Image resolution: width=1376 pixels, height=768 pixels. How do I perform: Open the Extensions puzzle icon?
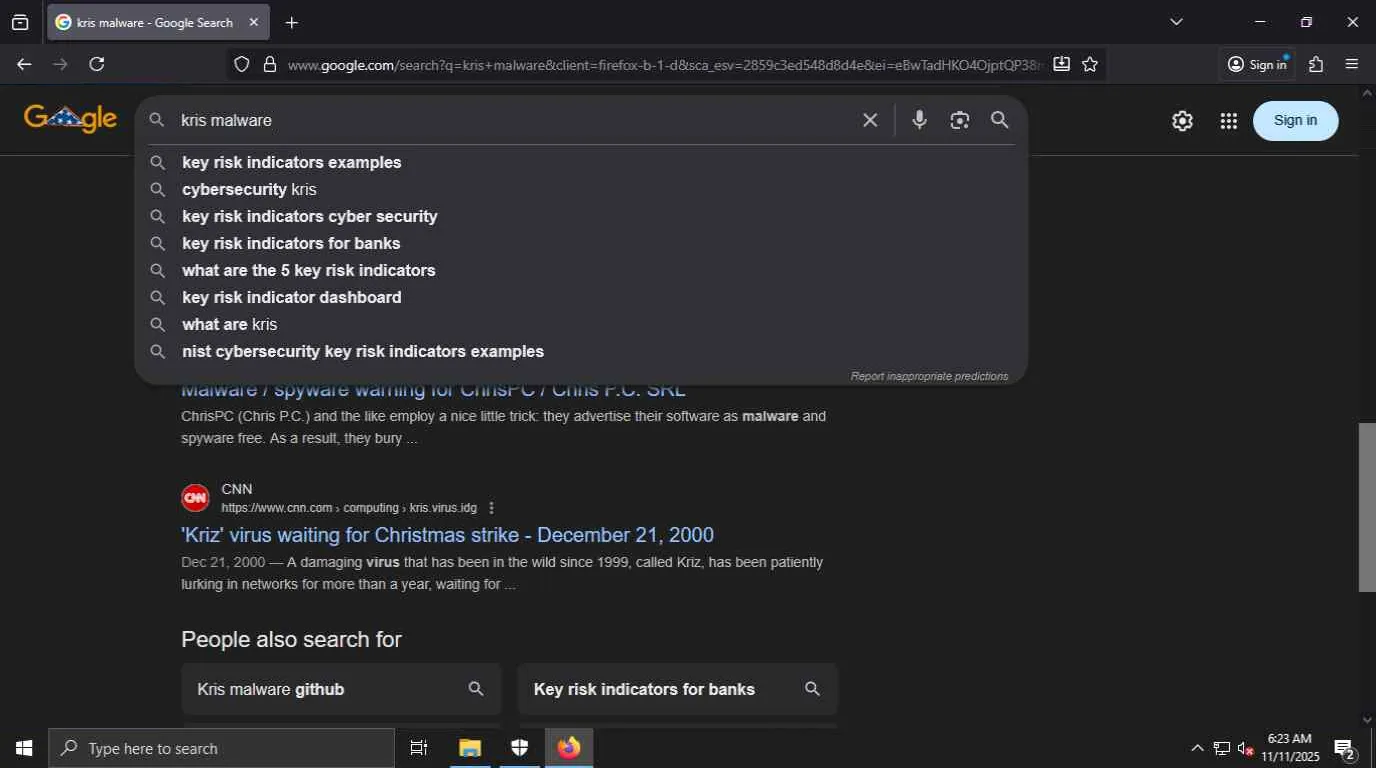click(x=1316, y=64)
